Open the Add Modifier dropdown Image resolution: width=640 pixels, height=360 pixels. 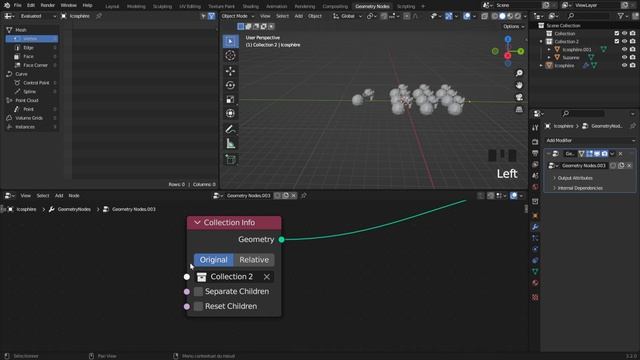point(590,140)
